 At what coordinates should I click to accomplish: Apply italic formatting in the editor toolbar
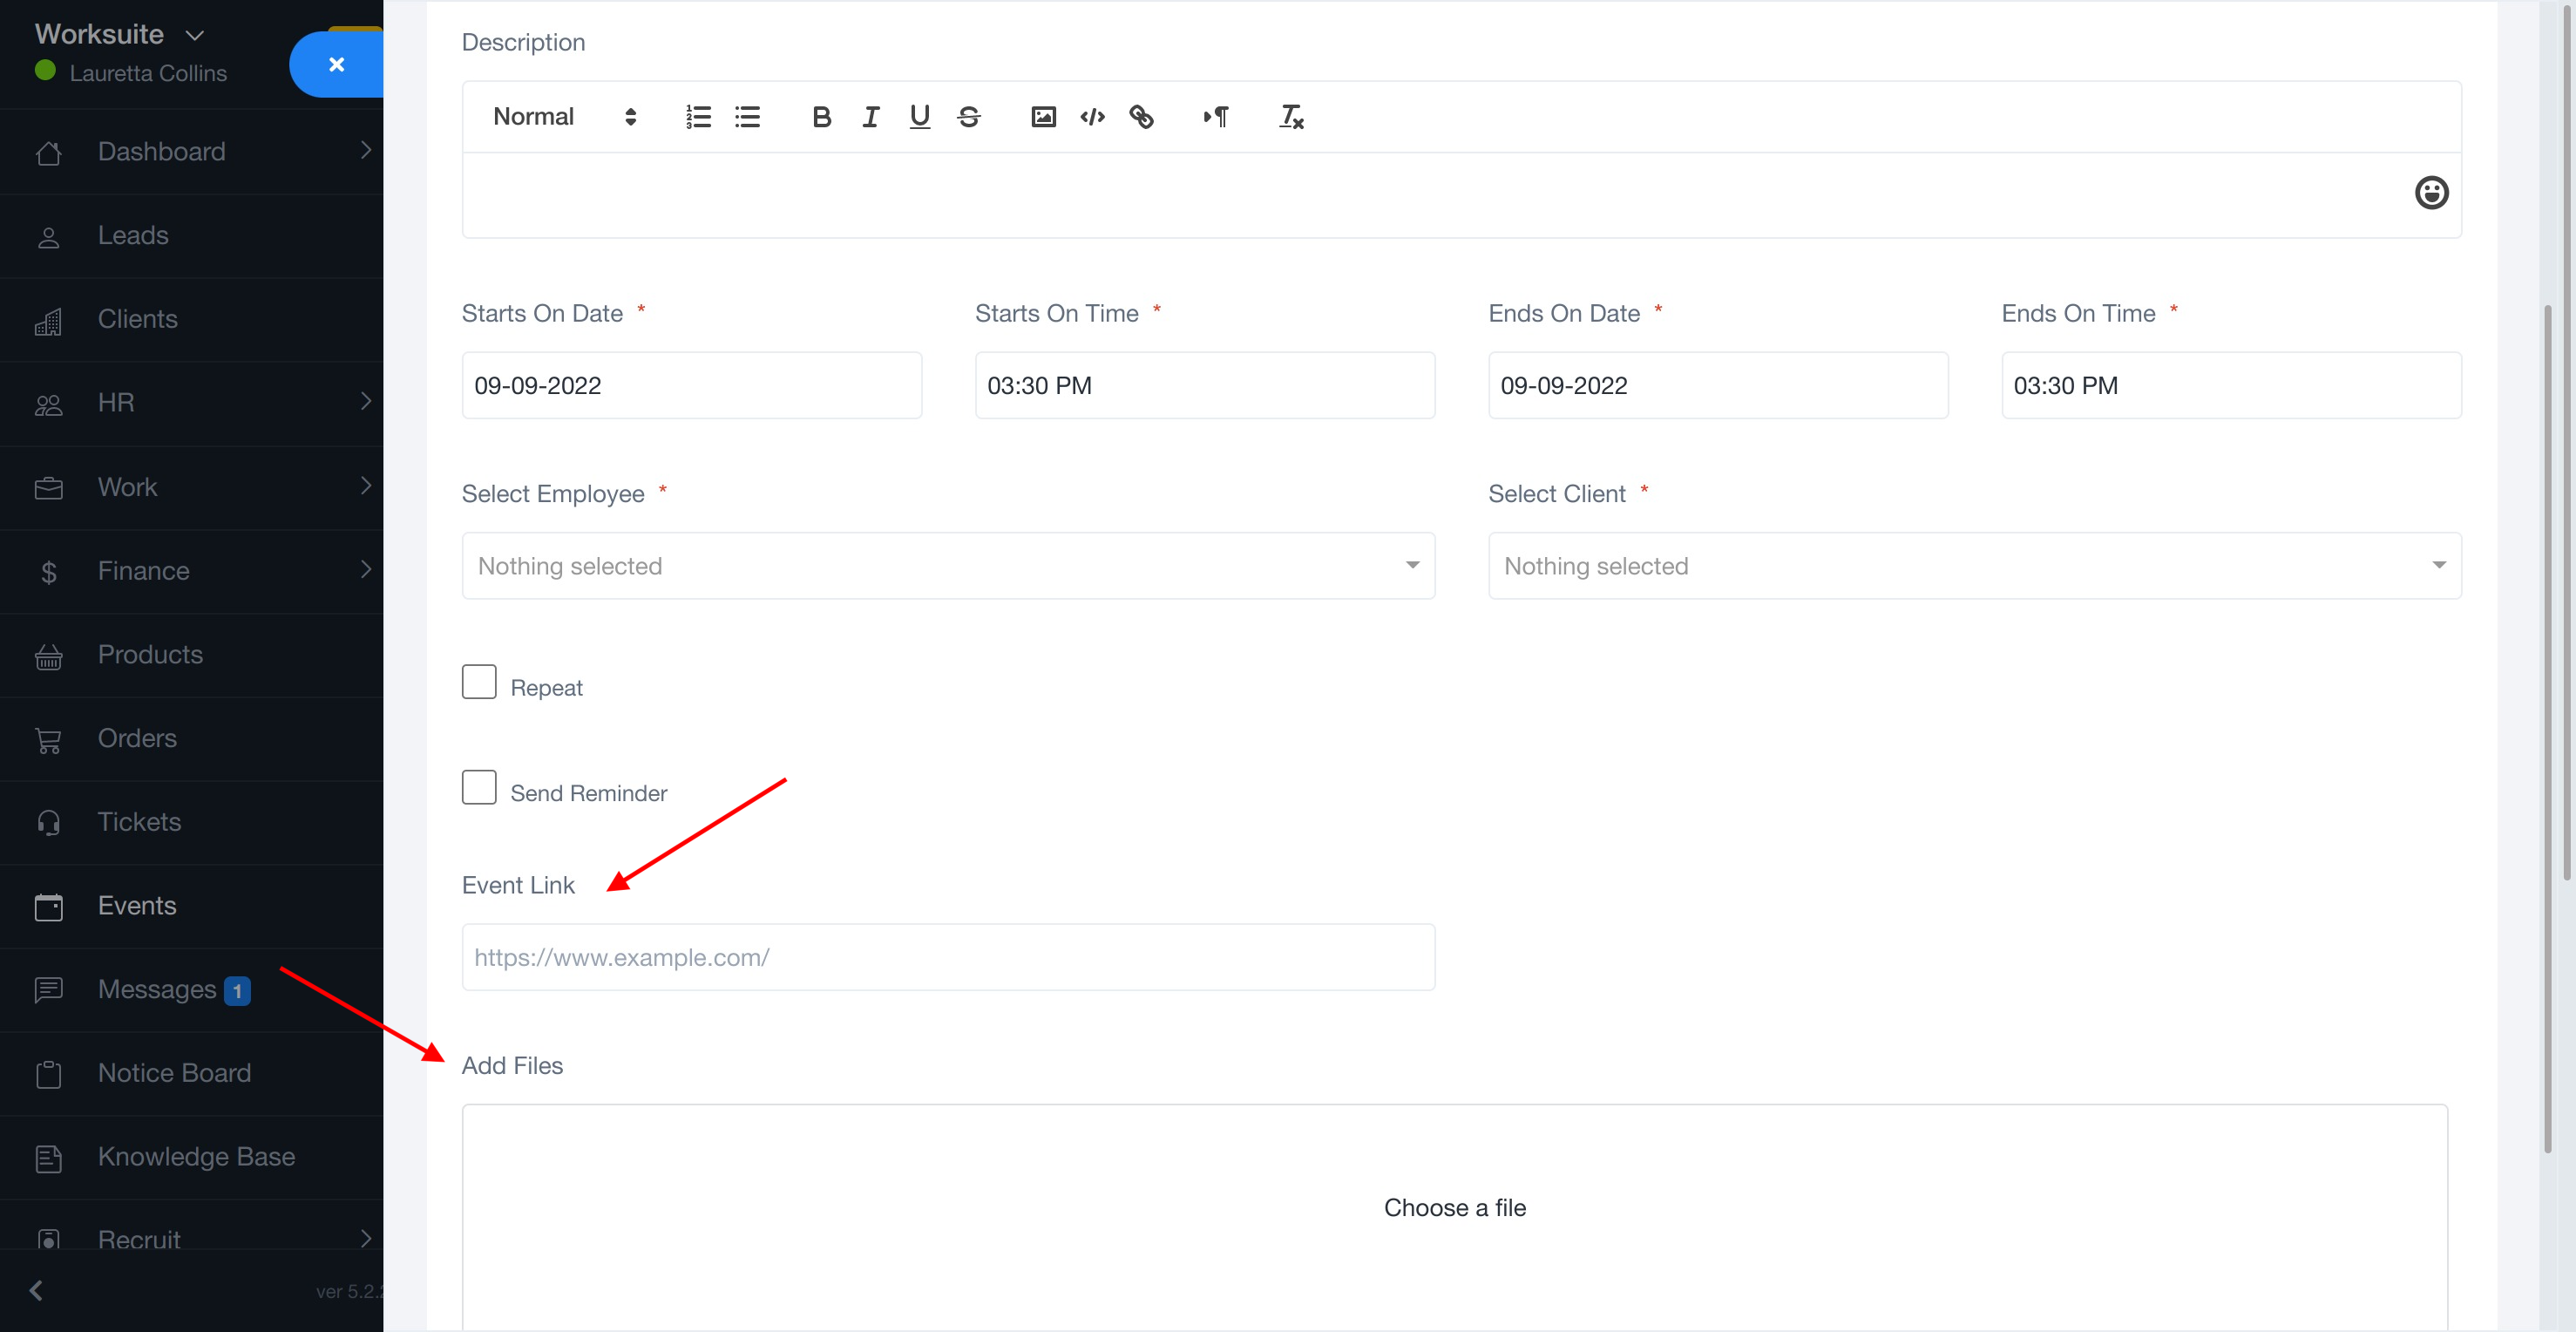coord(870,117)
